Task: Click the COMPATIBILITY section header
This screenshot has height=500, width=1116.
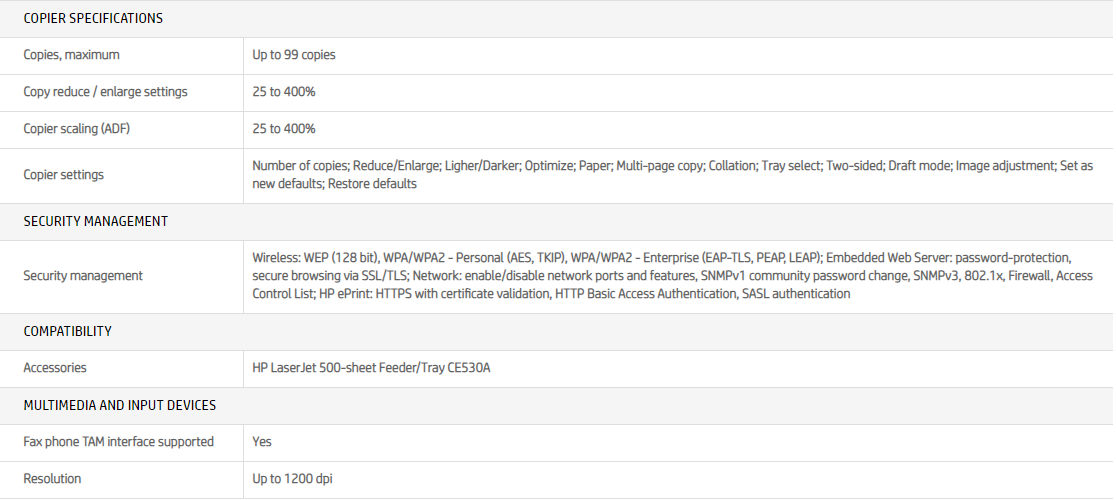Action: (x=68, y=331)
